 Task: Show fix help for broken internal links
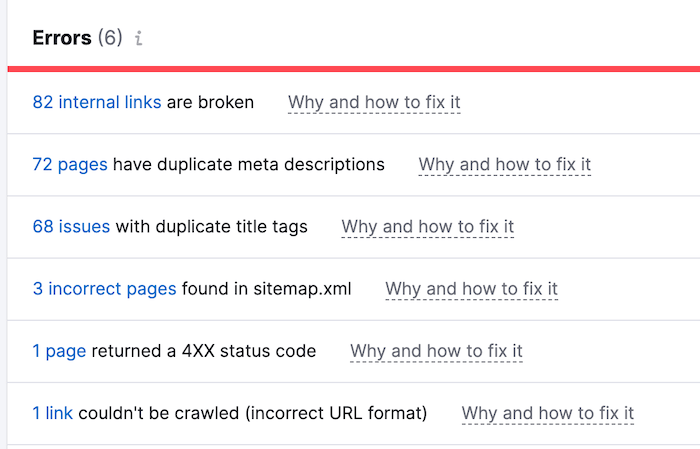(x=374, y=102)
